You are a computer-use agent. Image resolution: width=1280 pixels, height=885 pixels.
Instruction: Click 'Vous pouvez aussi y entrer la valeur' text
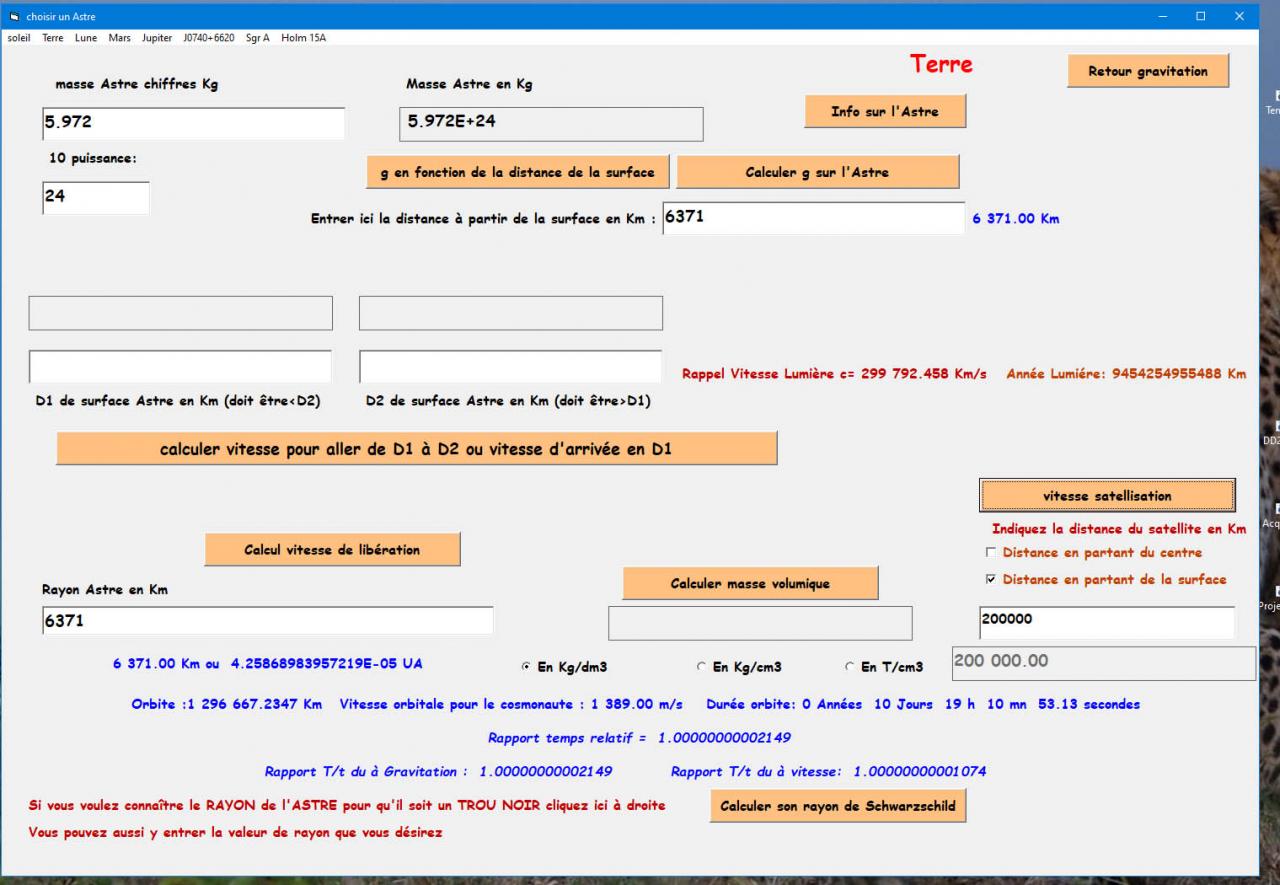click(x=235, y=832)
